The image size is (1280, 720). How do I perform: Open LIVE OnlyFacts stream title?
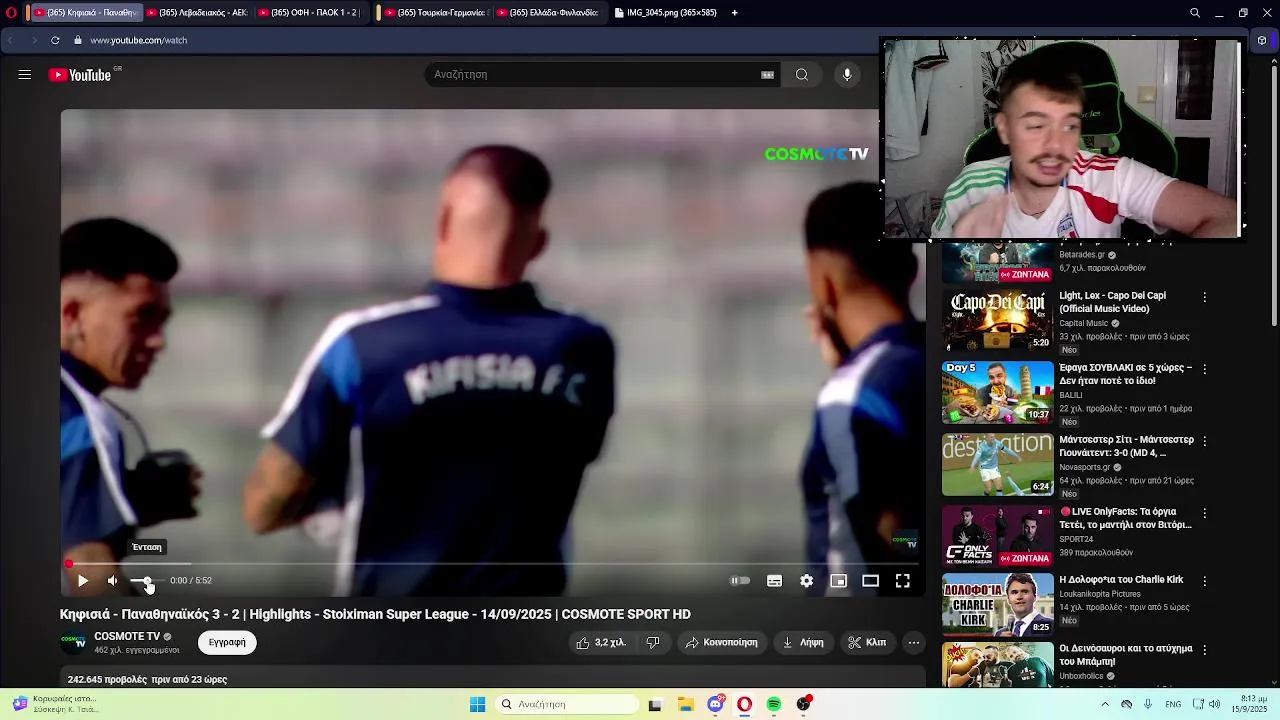click(x=1126, y=518)
